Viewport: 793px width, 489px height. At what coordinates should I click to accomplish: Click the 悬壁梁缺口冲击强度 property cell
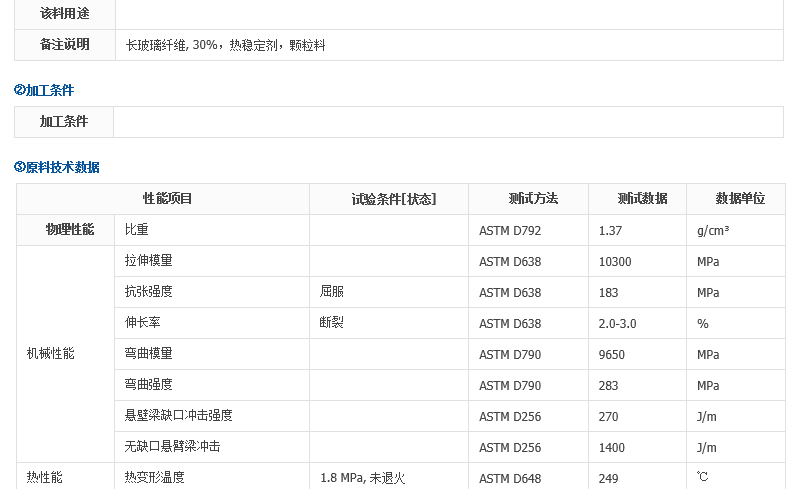click(x=212, y=416)
